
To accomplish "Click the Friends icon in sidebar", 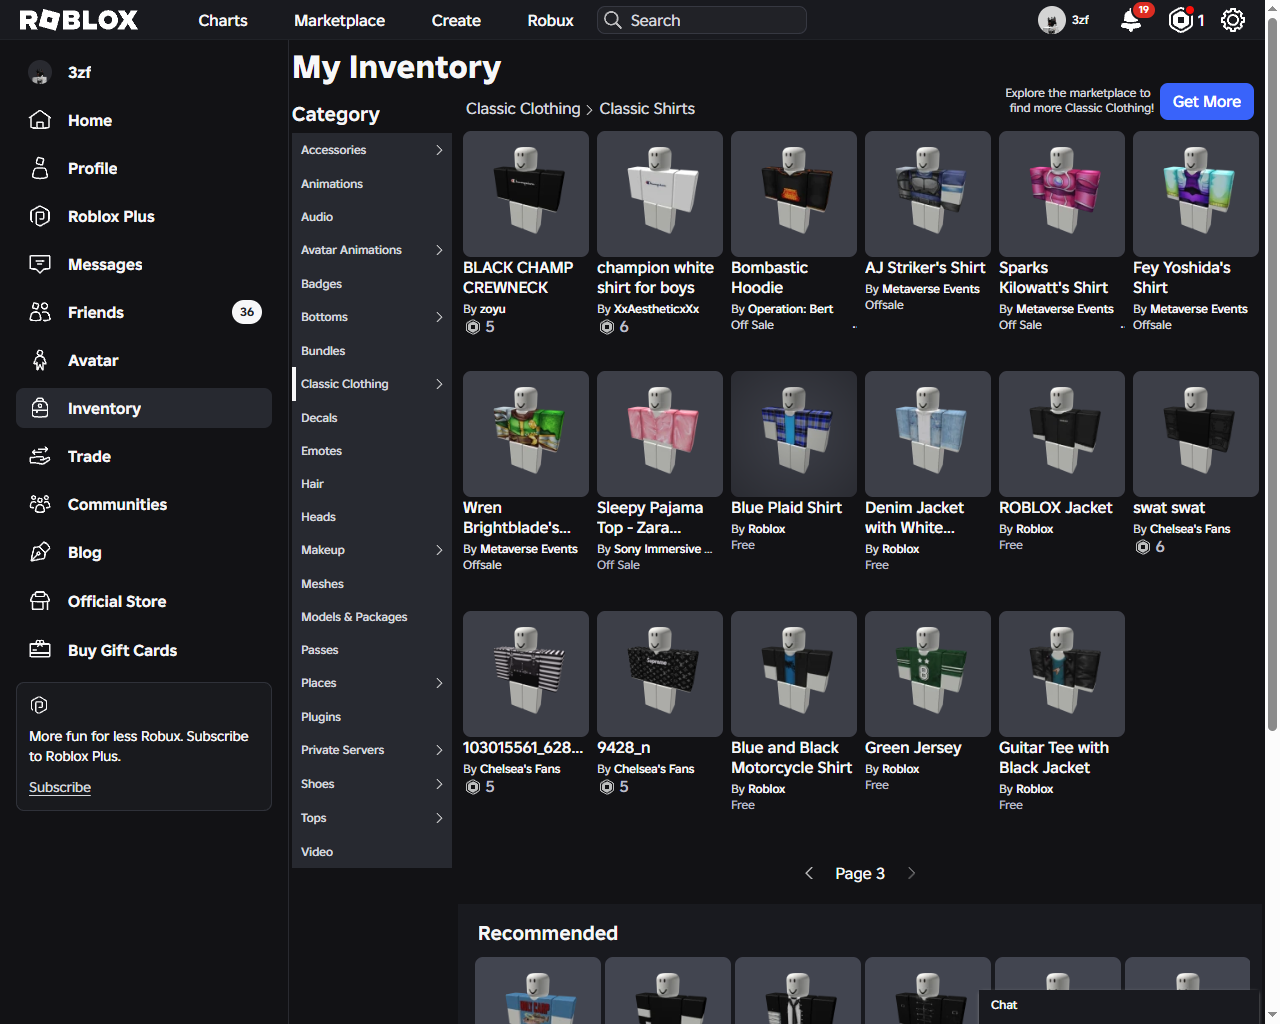I will [40, 312].
